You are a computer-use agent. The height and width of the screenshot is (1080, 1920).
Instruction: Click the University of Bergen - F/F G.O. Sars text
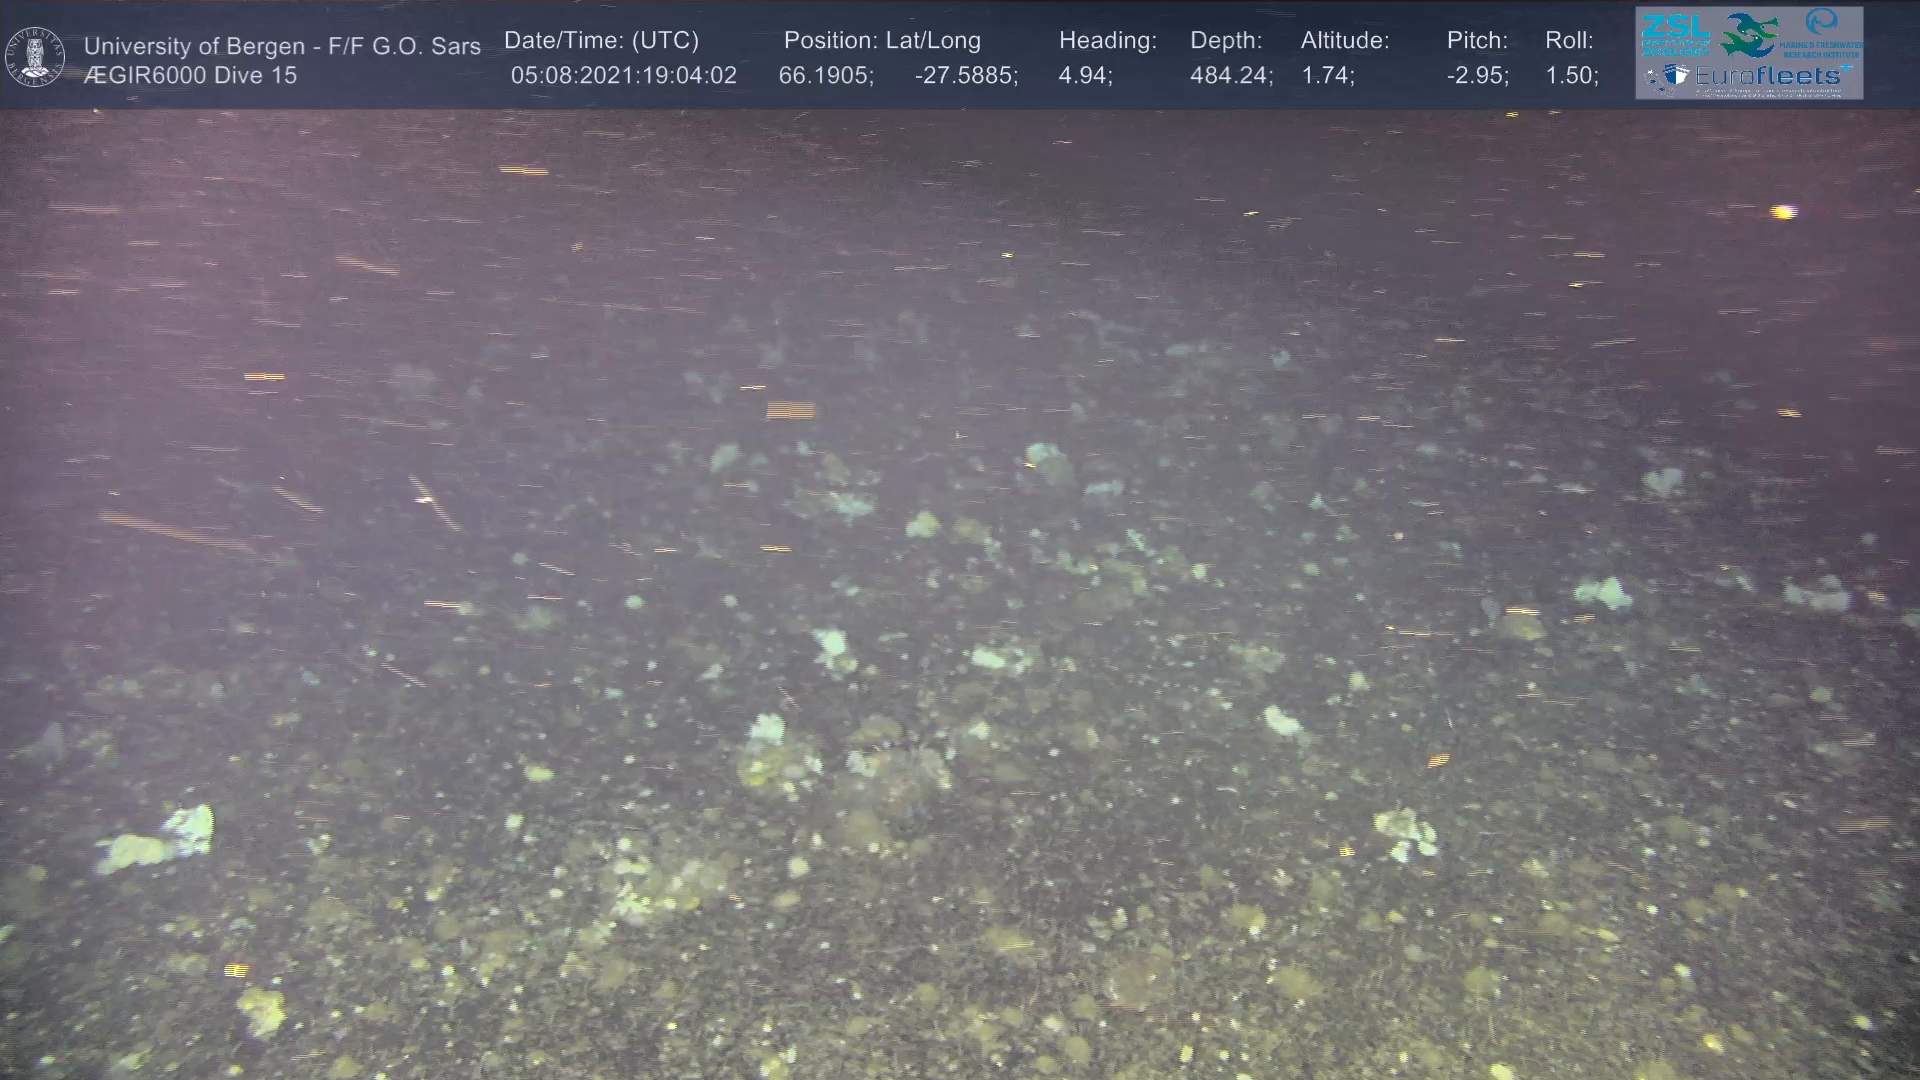(x=282, y=46)
